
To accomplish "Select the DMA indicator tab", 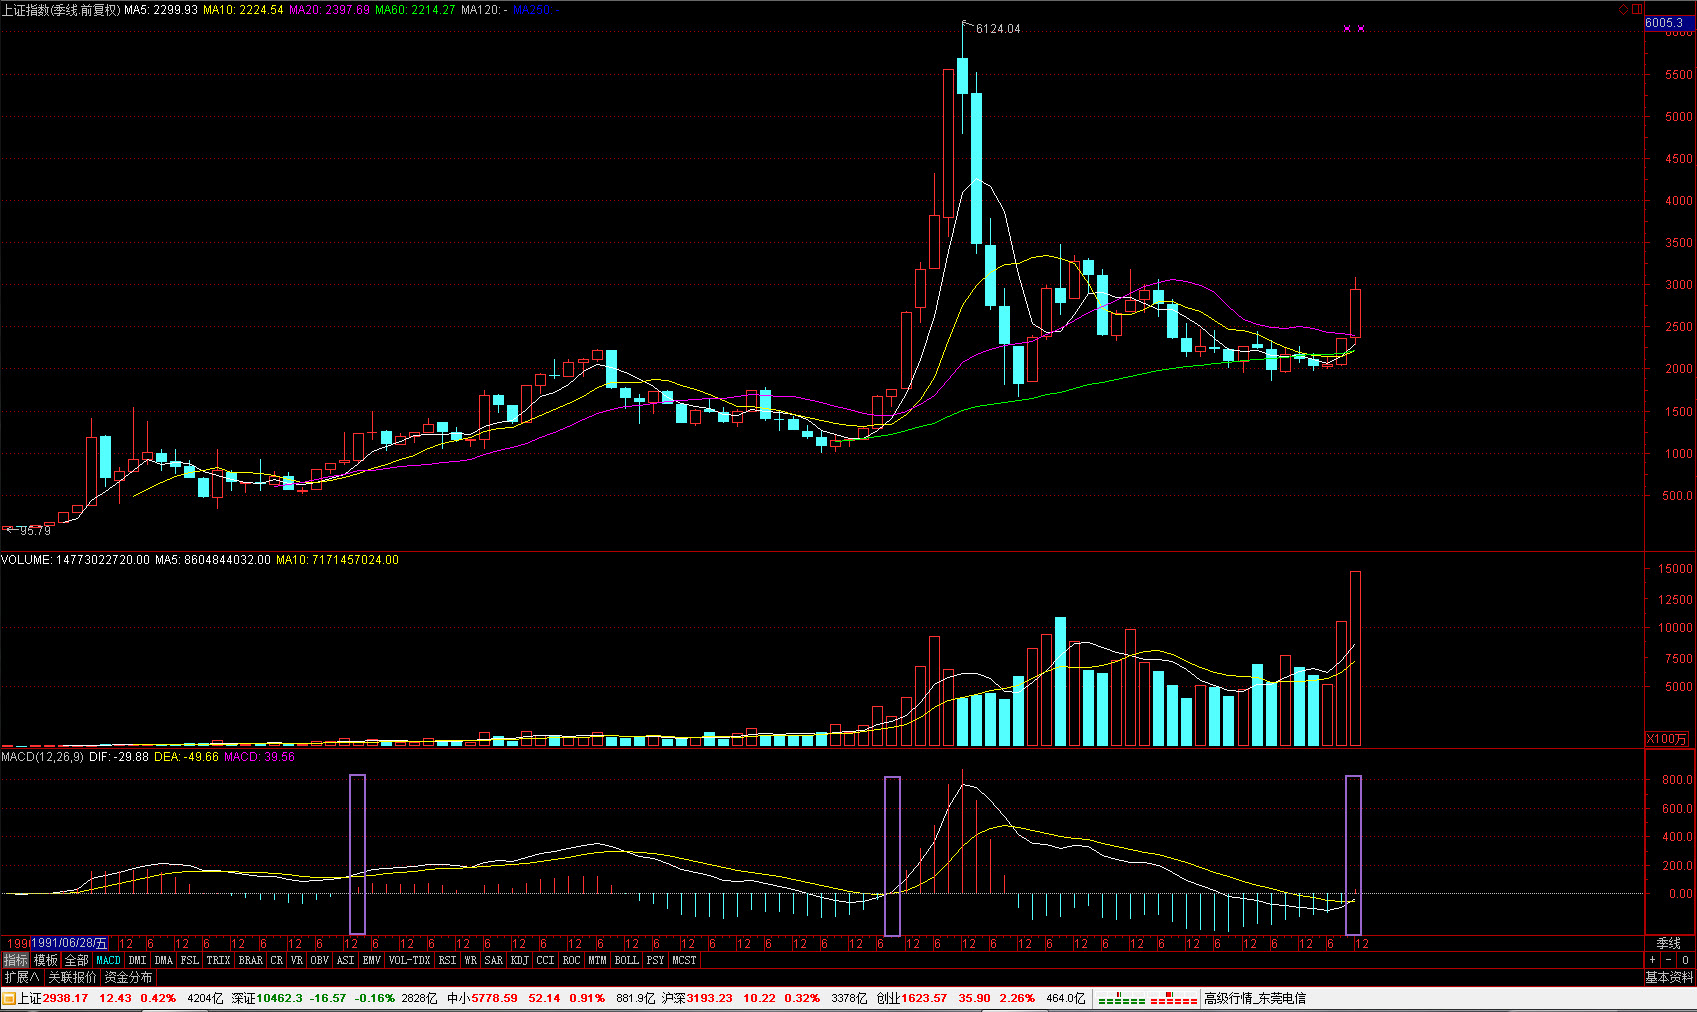I will 164,960.
